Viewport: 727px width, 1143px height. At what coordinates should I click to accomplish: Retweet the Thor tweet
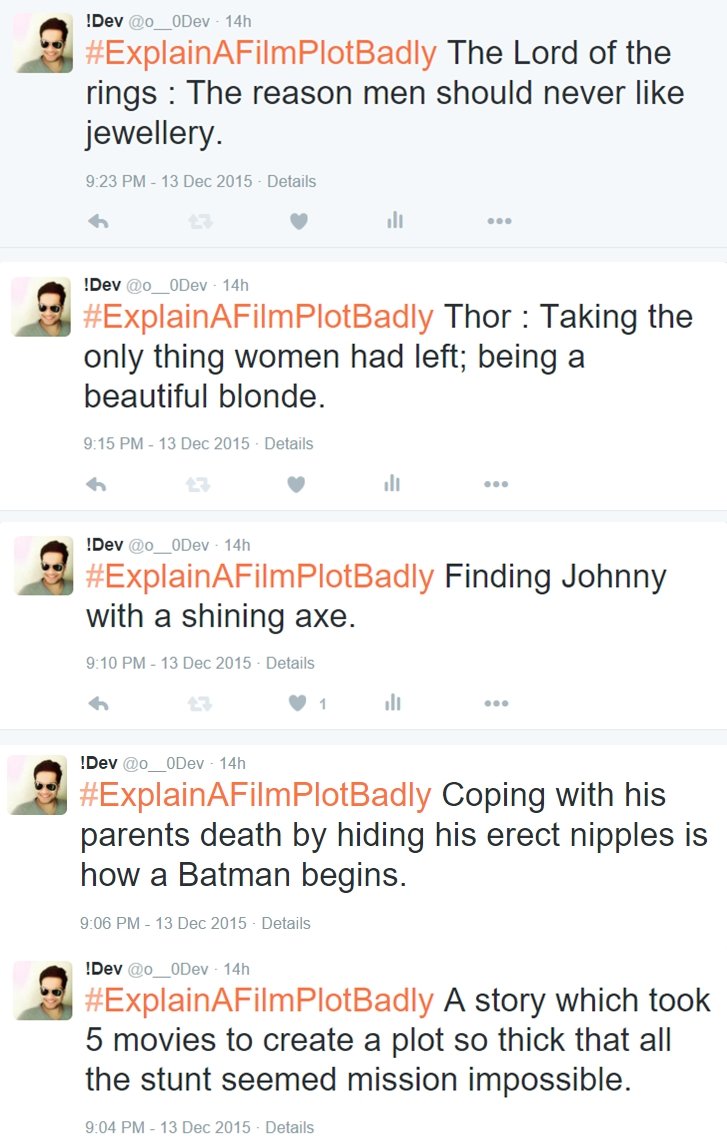[197, 485]
